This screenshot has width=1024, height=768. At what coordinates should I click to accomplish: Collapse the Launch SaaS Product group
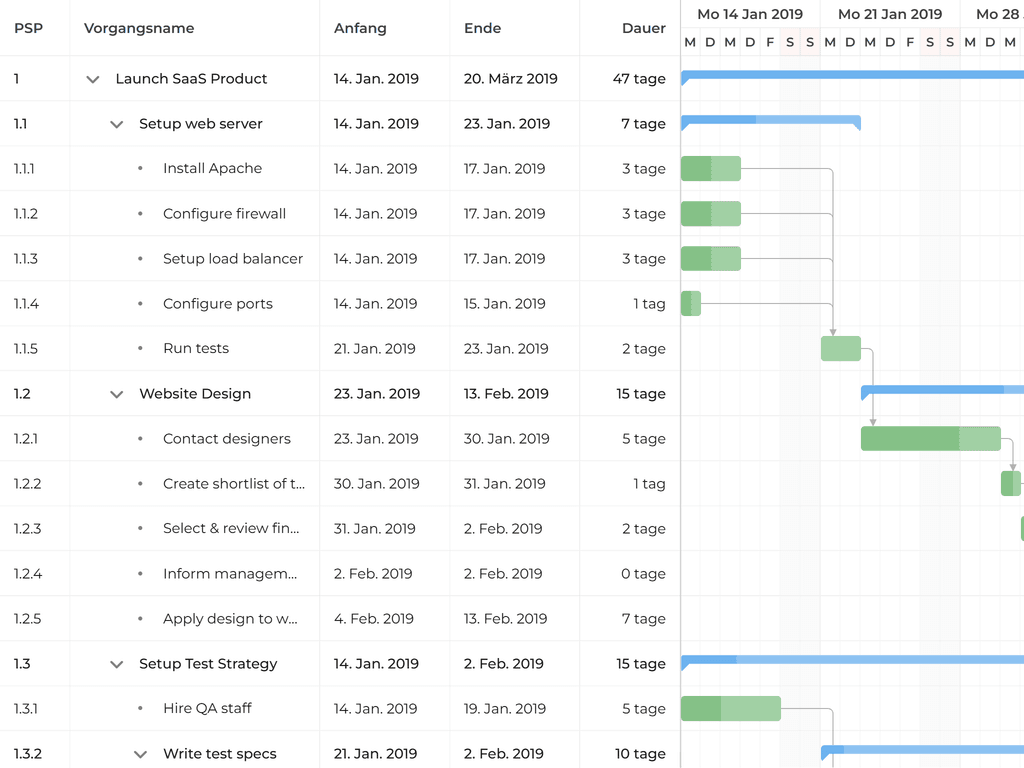[x=93, y=79]
